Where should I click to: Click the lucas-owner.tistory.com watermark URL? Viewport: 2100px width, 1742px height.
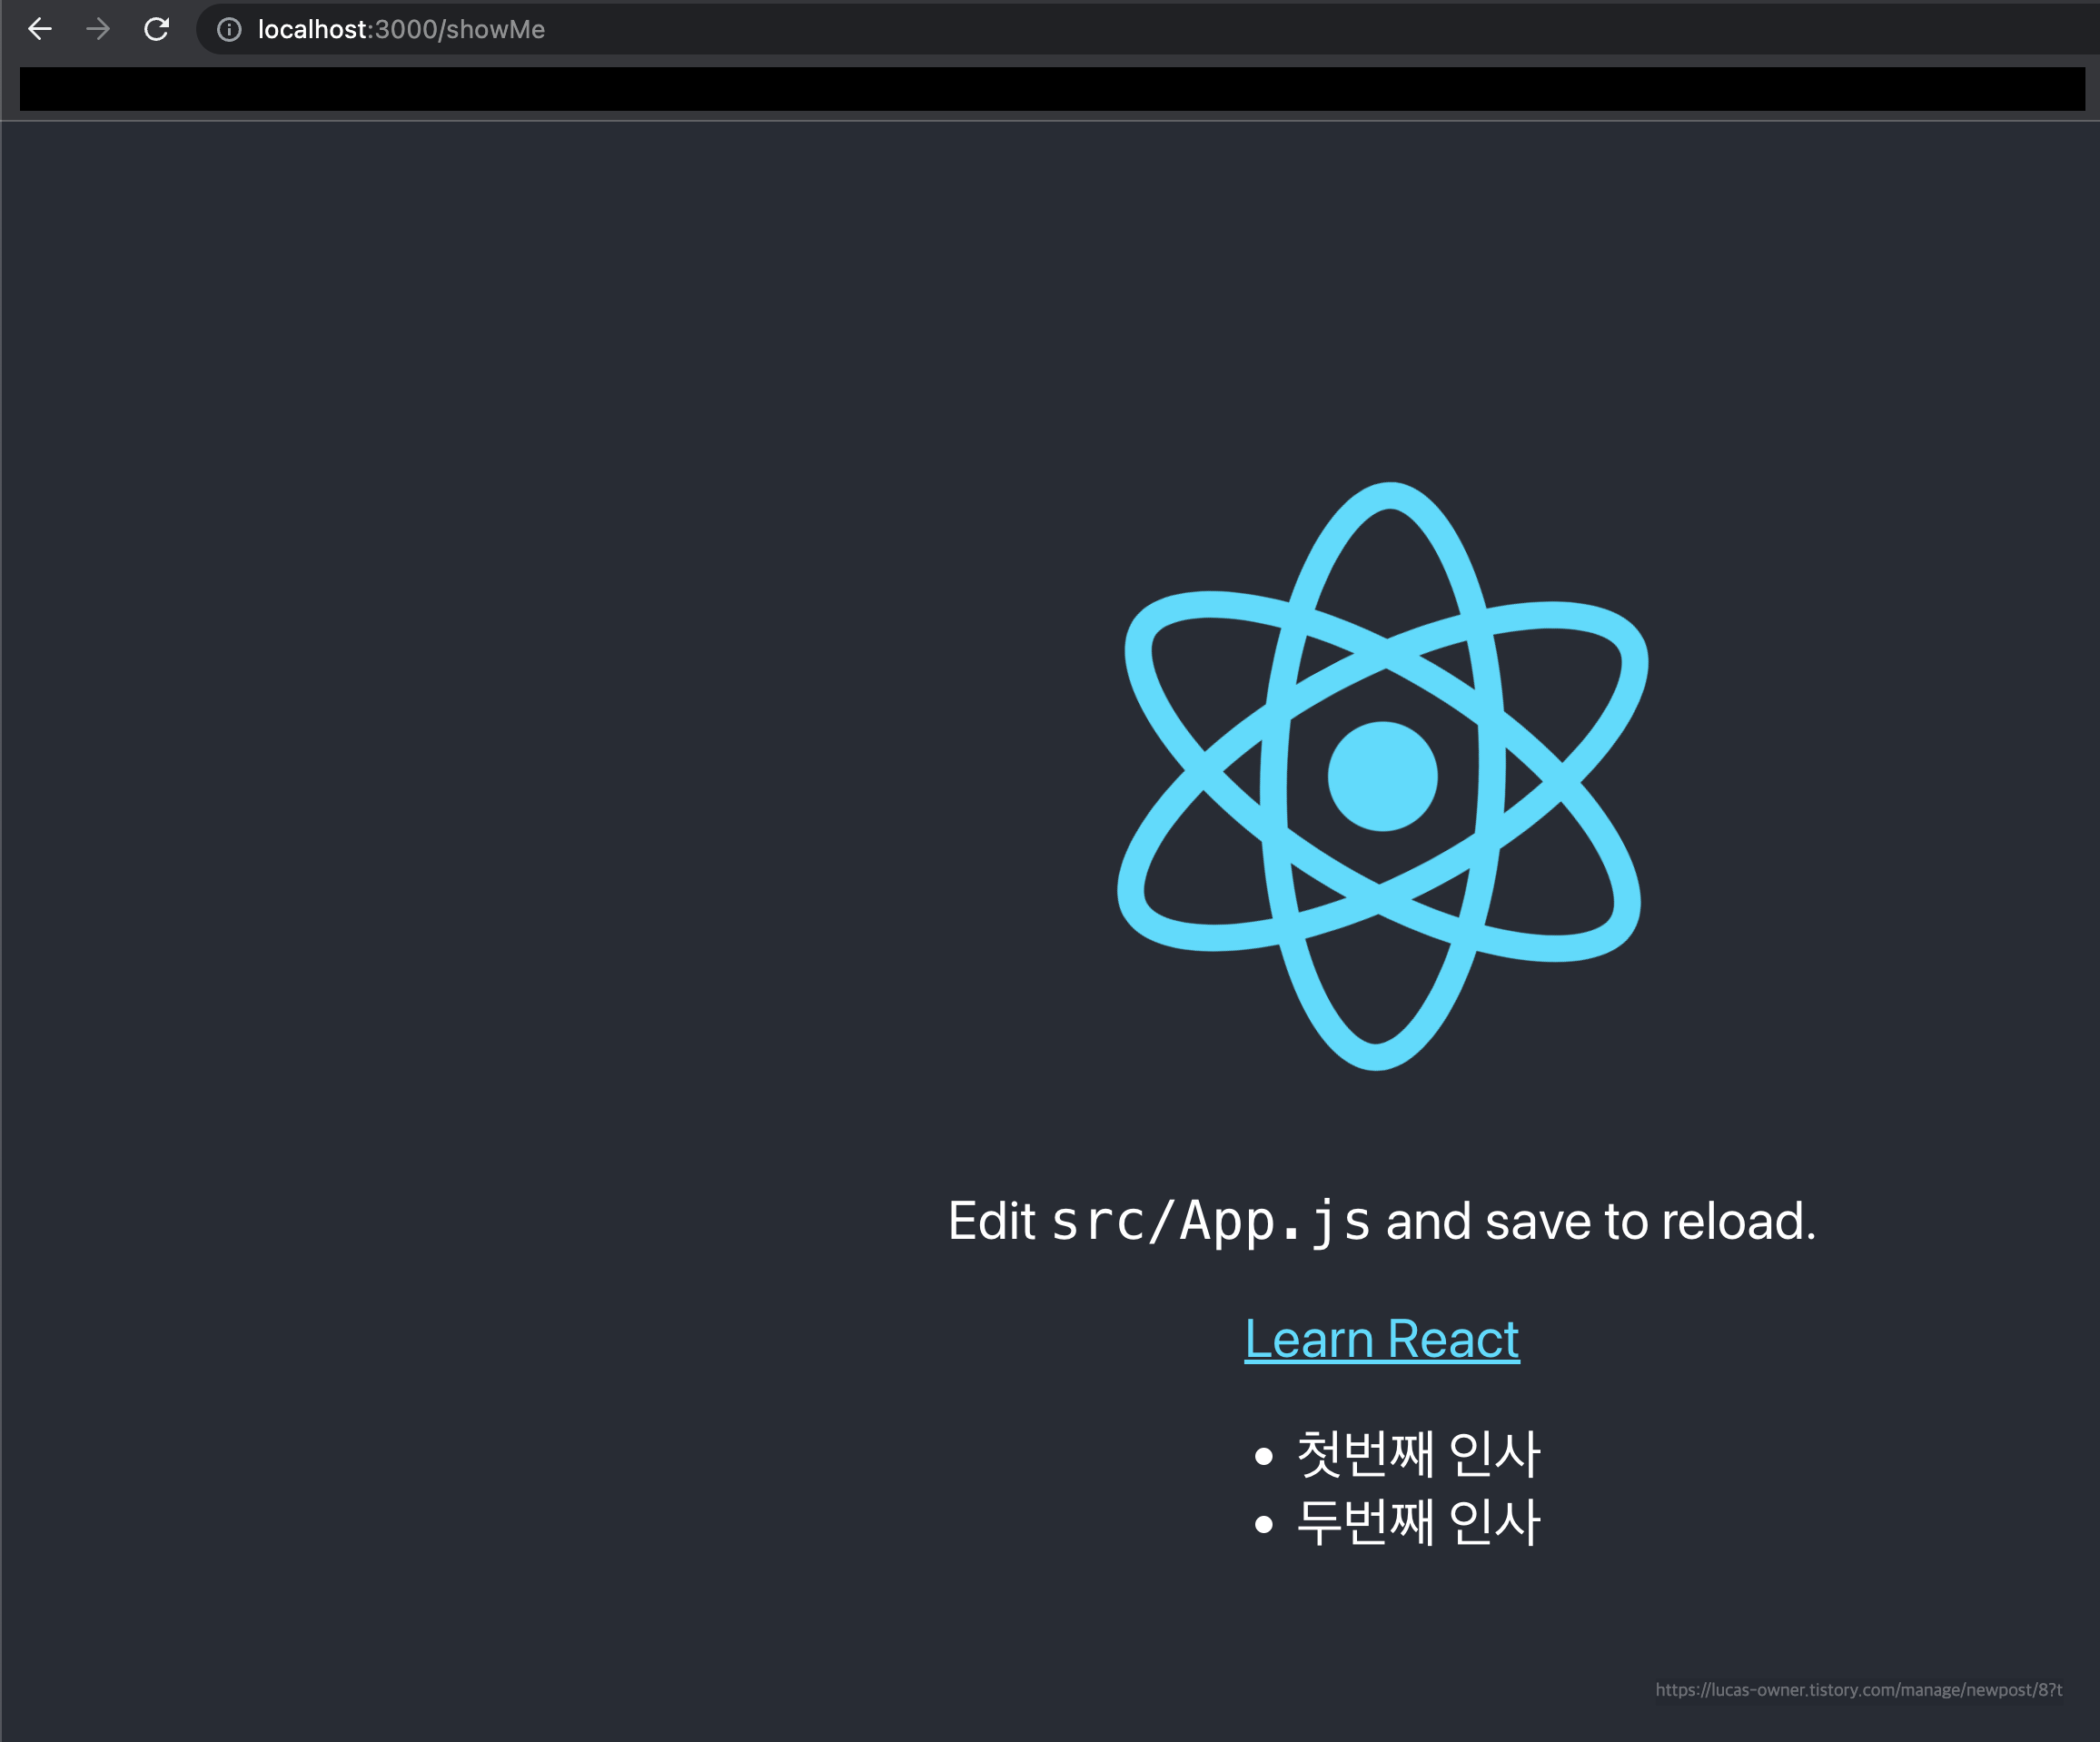click(1858, 1690)
